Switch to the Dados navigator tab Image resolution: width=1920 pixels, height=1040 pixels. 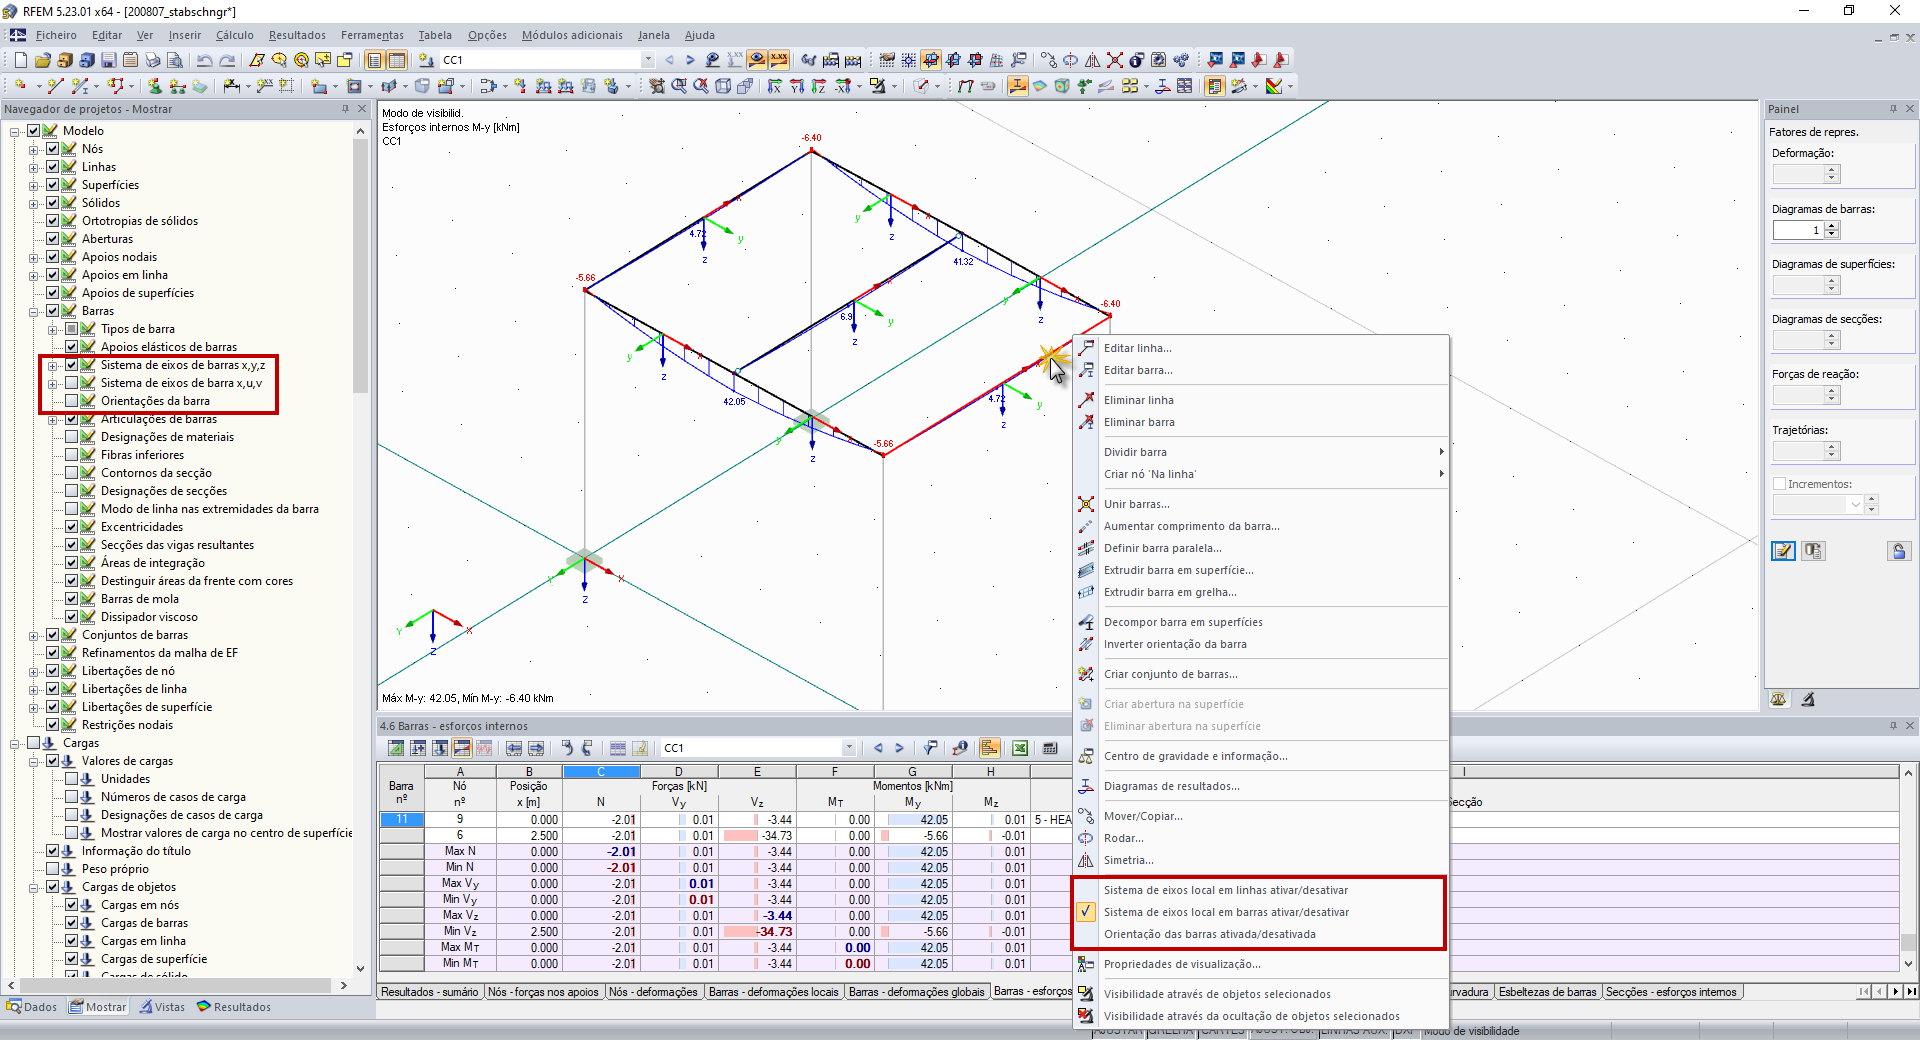pos(32,1007)
